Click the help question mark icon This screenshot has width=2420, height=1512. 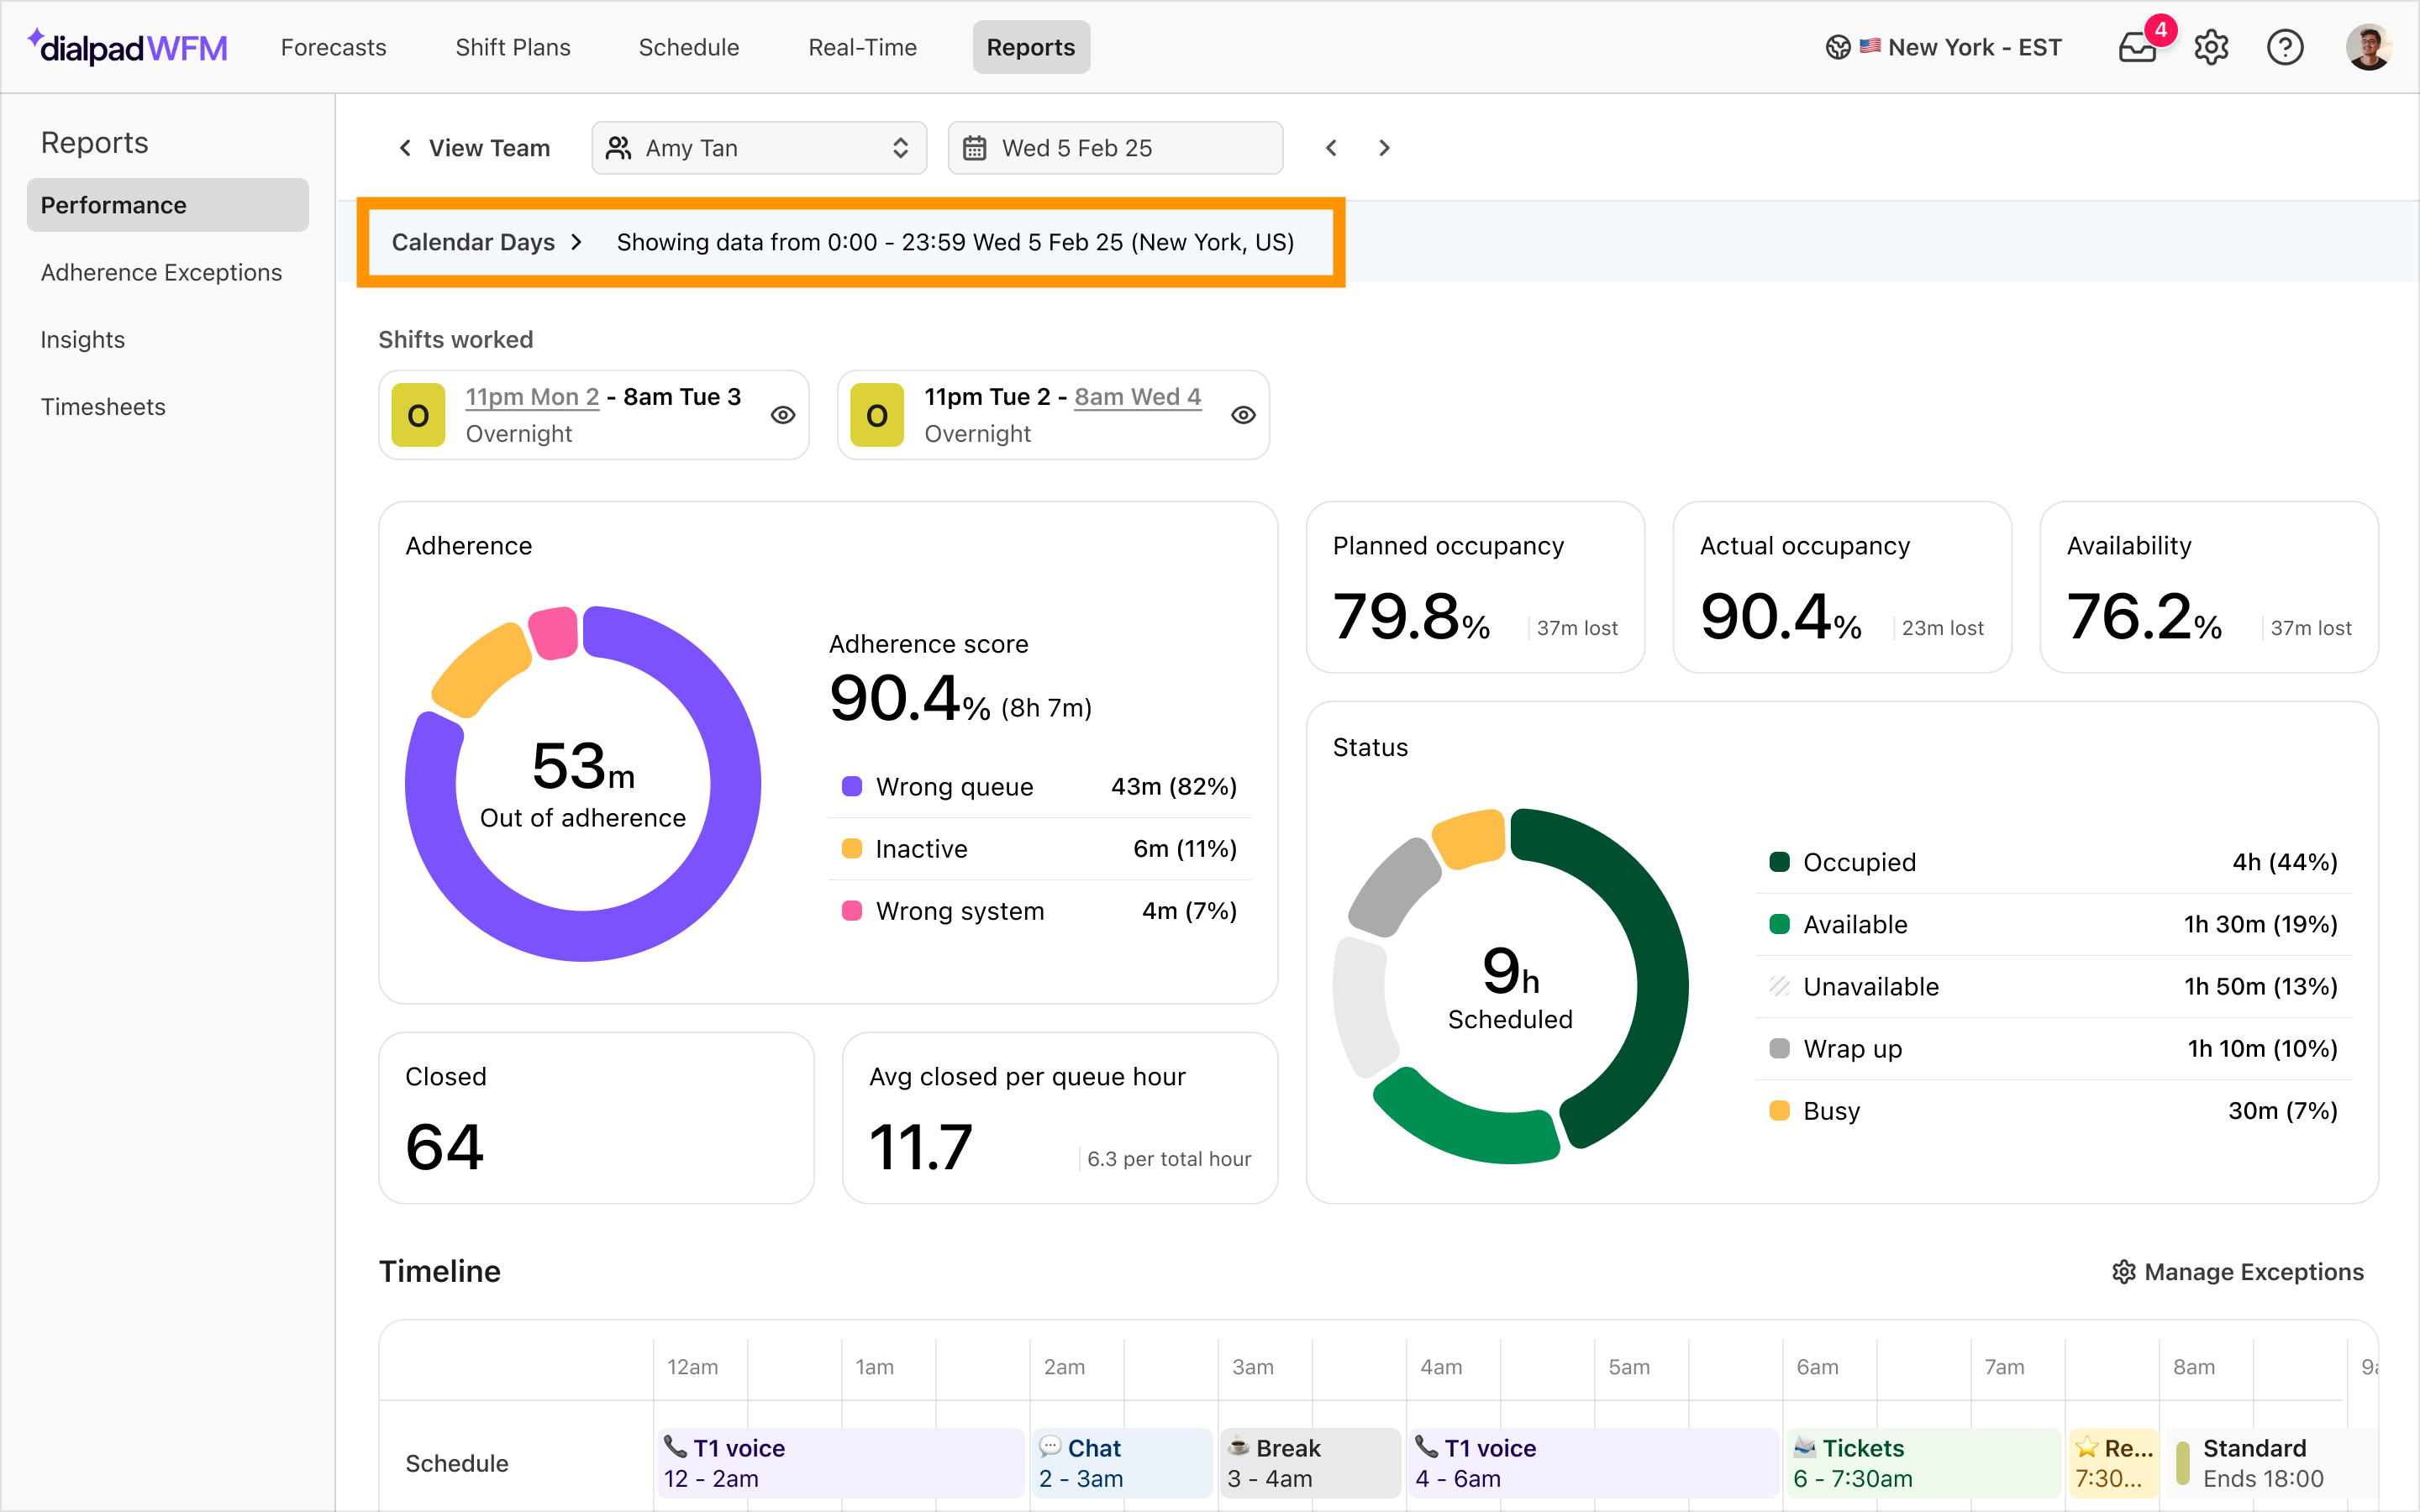2285,47
